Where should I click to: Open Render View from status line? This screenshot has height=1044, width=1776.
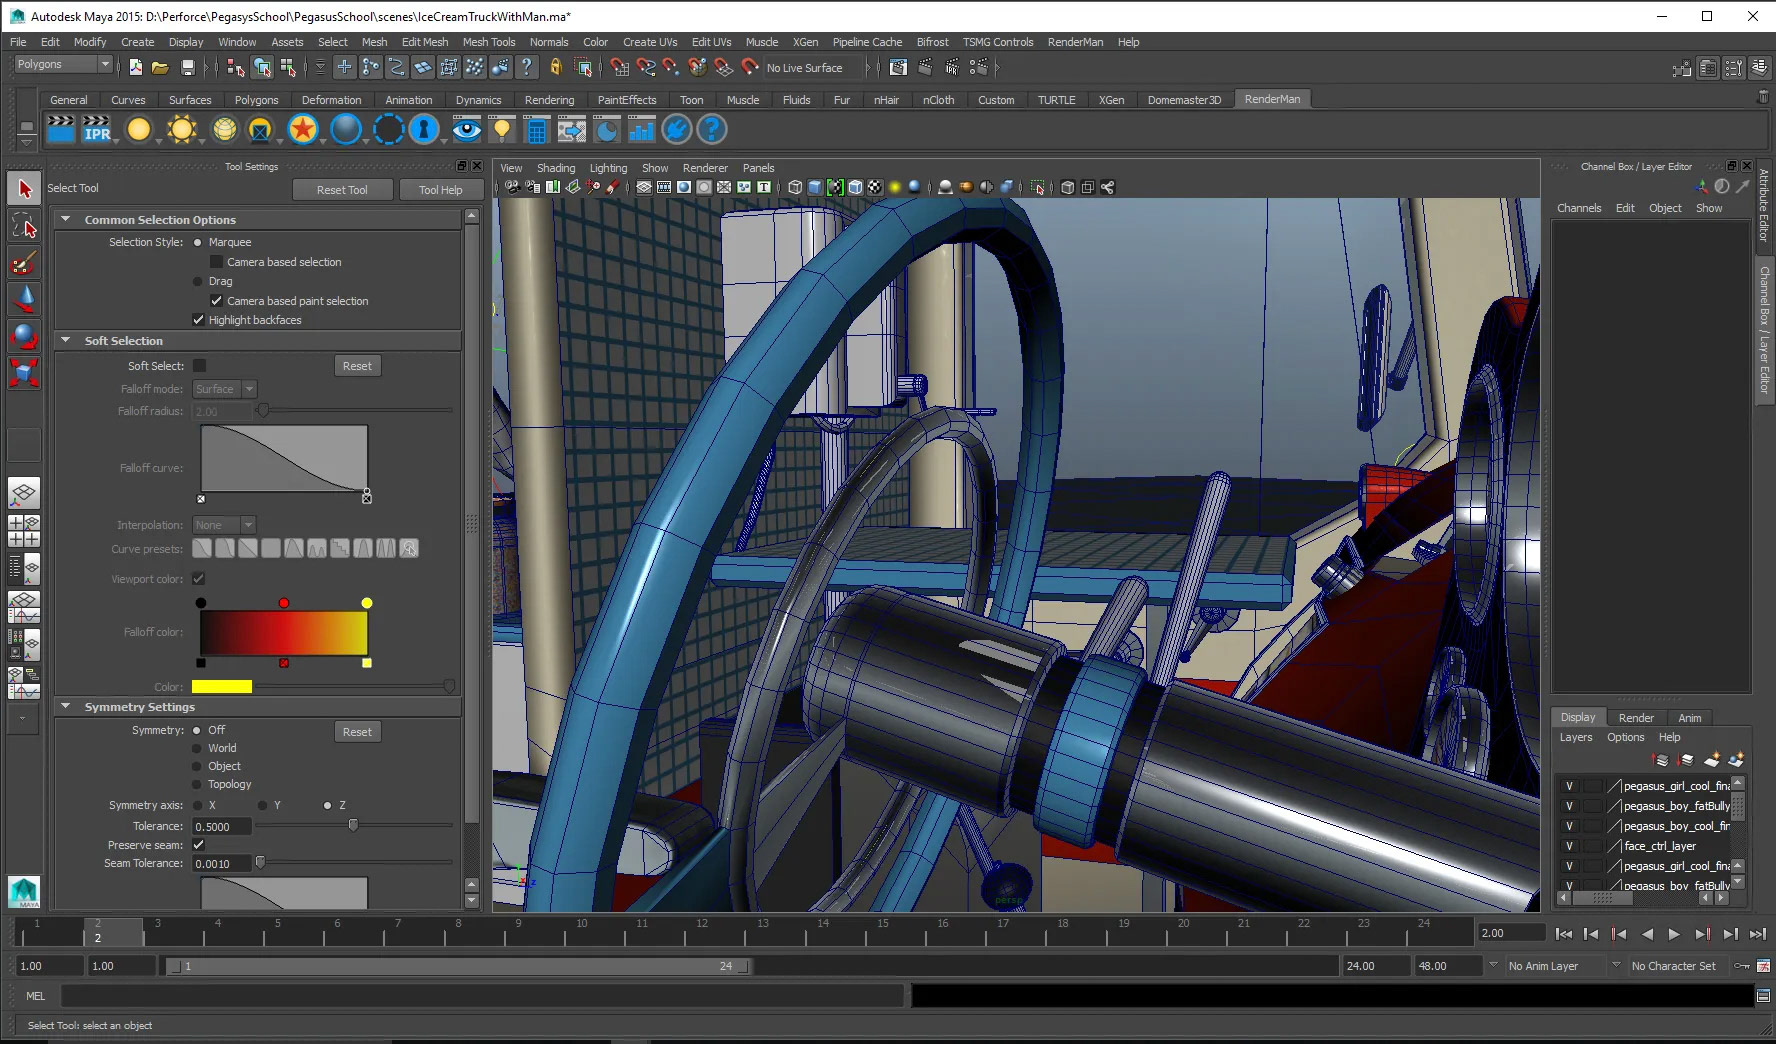(898, 67)
